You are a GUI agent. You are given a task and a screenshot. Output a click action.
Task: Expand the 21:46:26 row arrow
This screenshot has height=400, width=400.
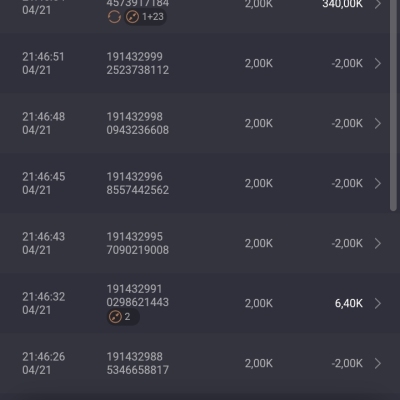click(x=378, y=363)
